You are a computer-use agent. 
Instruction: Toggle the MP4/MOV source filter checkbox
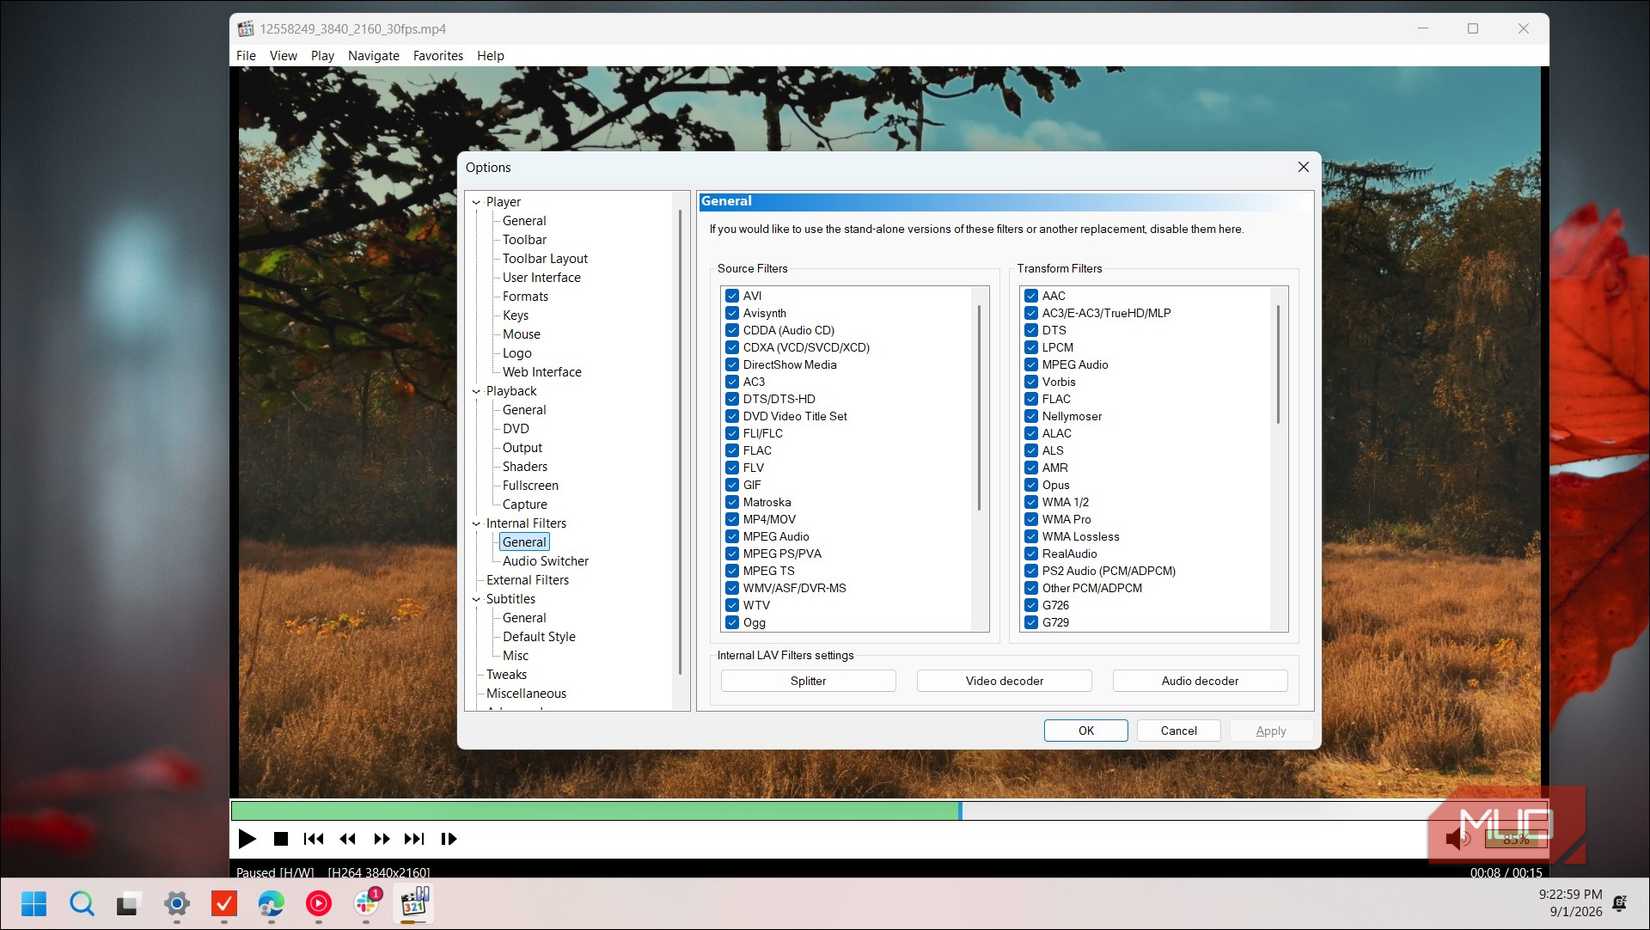pyautogui.click(x=732, y=519)
